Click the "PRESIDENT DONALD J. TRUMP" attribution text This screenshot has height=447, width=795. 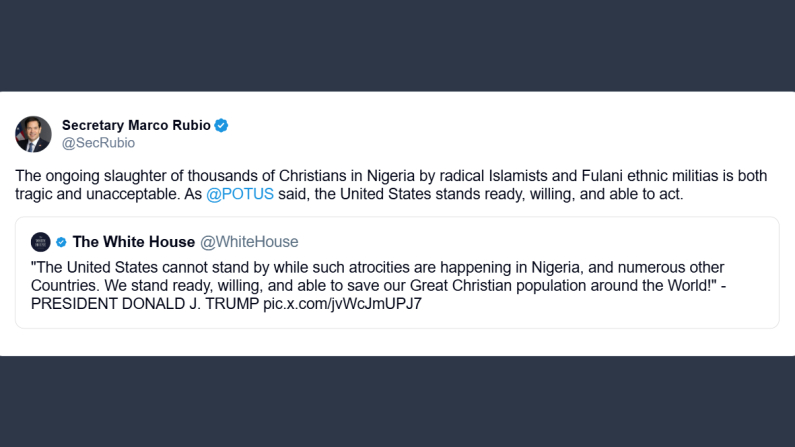145,303
